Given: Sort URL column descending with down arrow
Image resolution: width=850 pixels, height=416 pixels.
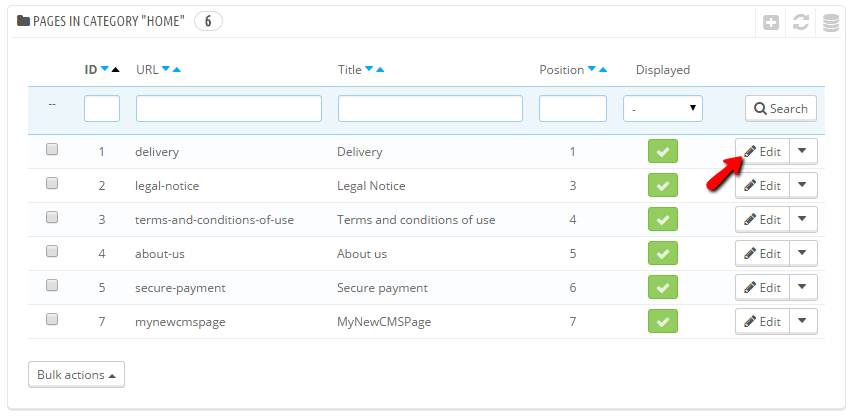Looking at the screenshot, I should pos(166,70).
